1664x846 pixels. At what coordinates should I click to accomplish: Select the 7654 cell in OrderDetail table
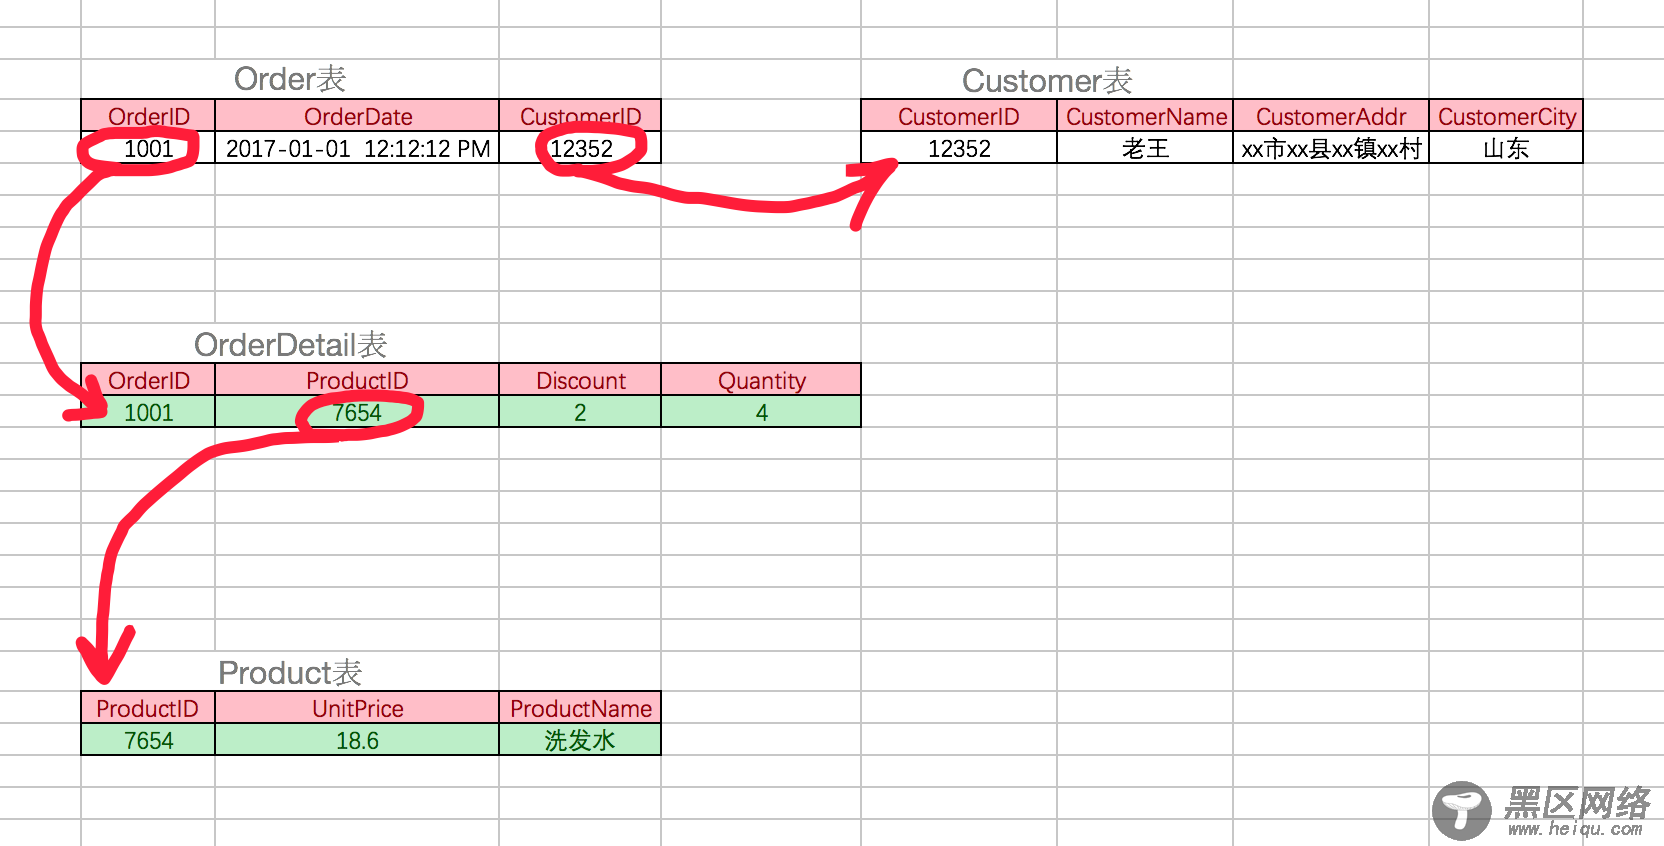[x=357, y=412]
